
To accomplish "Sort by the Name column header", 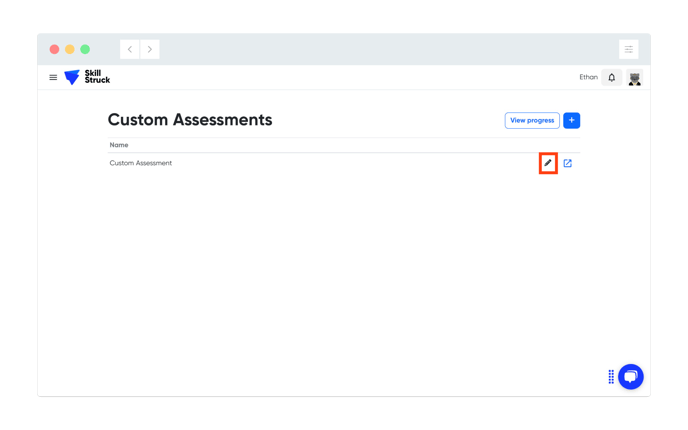I will 119,145.
